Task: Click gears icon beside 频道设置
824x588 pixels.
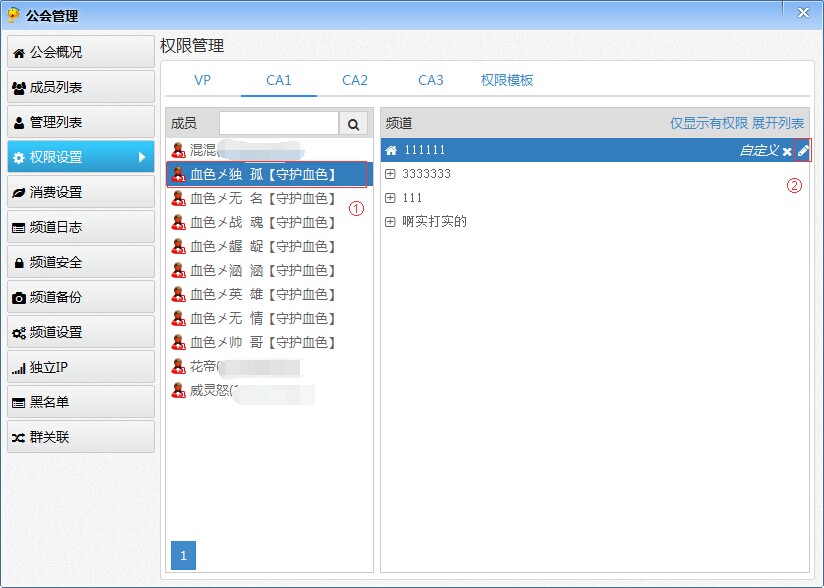Action: [x=19, y=333]
